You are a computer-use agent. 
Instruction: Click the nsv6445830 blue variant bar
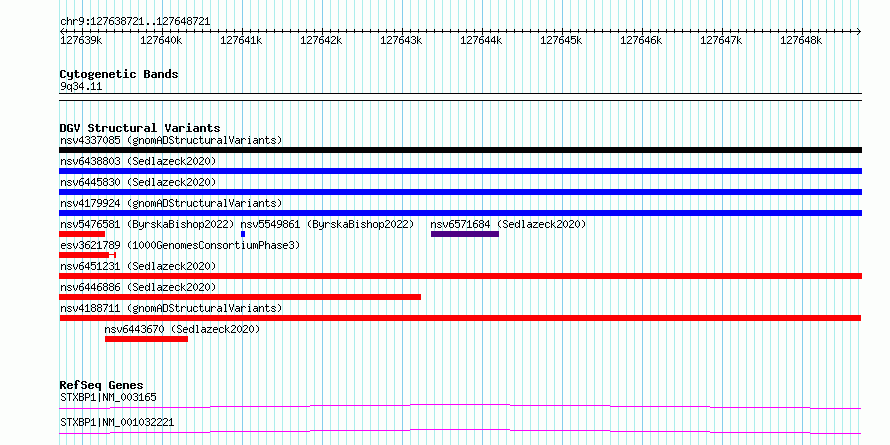pyautogui.click(x=460, y=192)
